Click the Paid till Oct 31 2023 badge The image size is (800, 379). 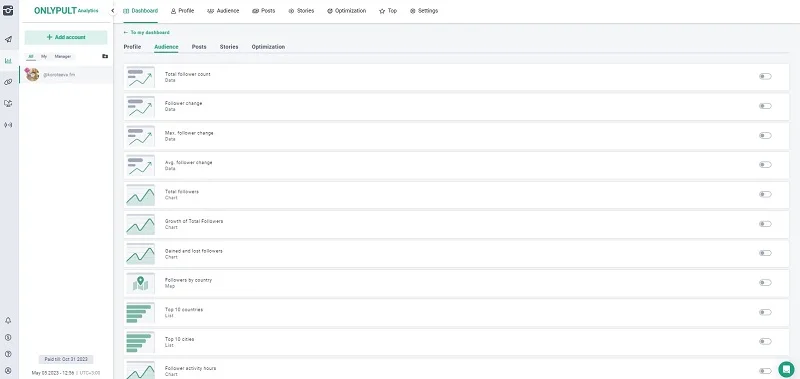[66, 360]
